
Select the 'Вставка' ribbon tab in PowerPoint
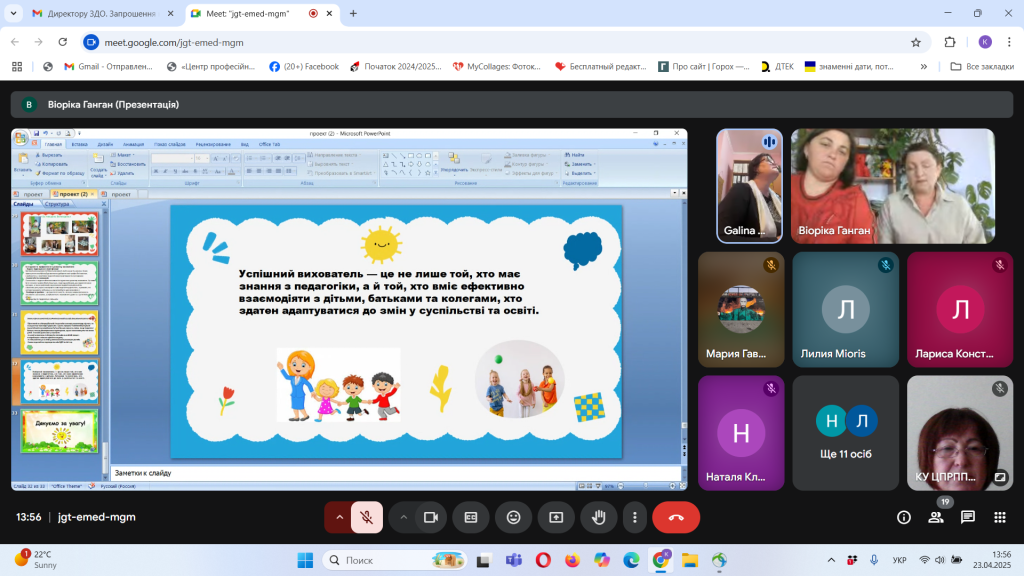point(80,144)
